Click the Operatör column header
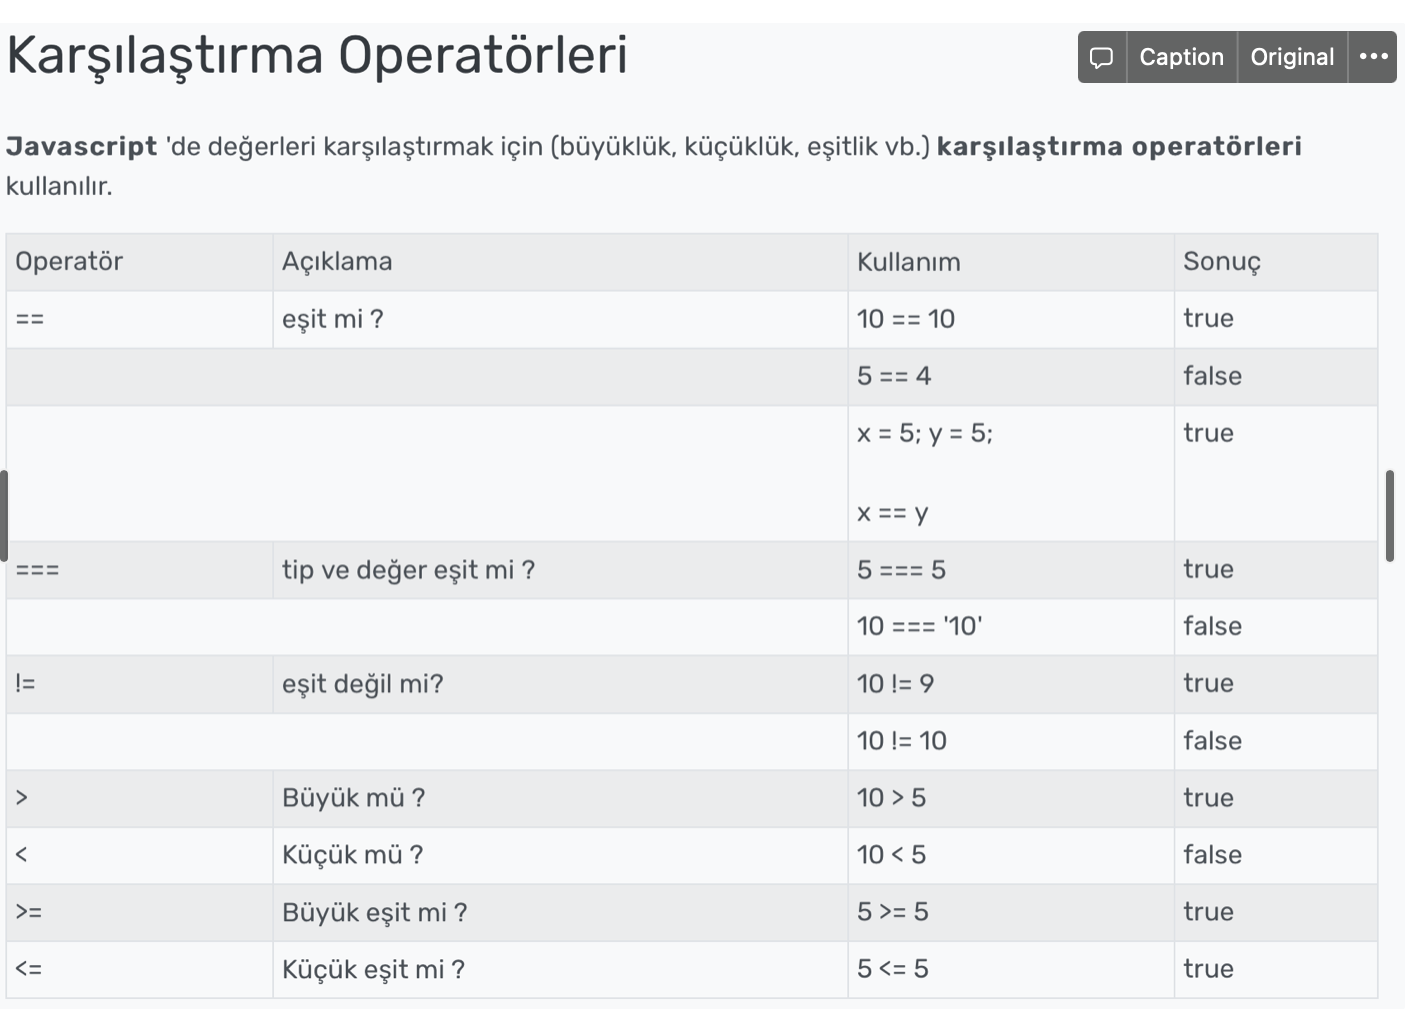This screenshot has height=1030, width=1412. 139,262
